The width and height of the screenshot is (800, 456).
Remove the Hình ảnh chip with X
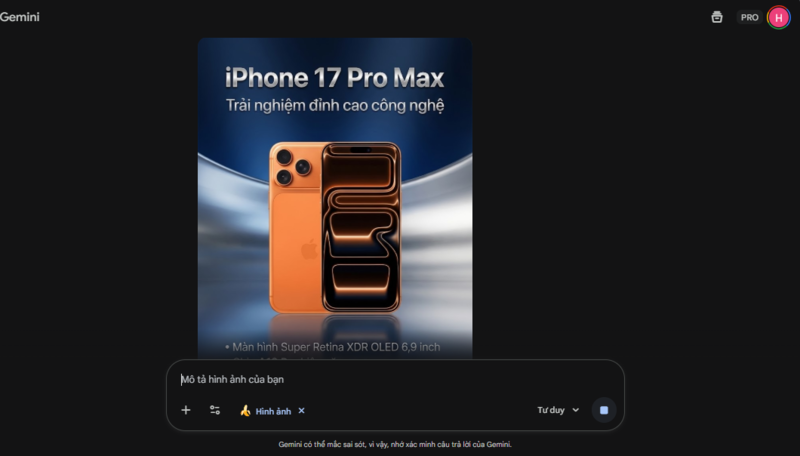[x=302, y=411]
